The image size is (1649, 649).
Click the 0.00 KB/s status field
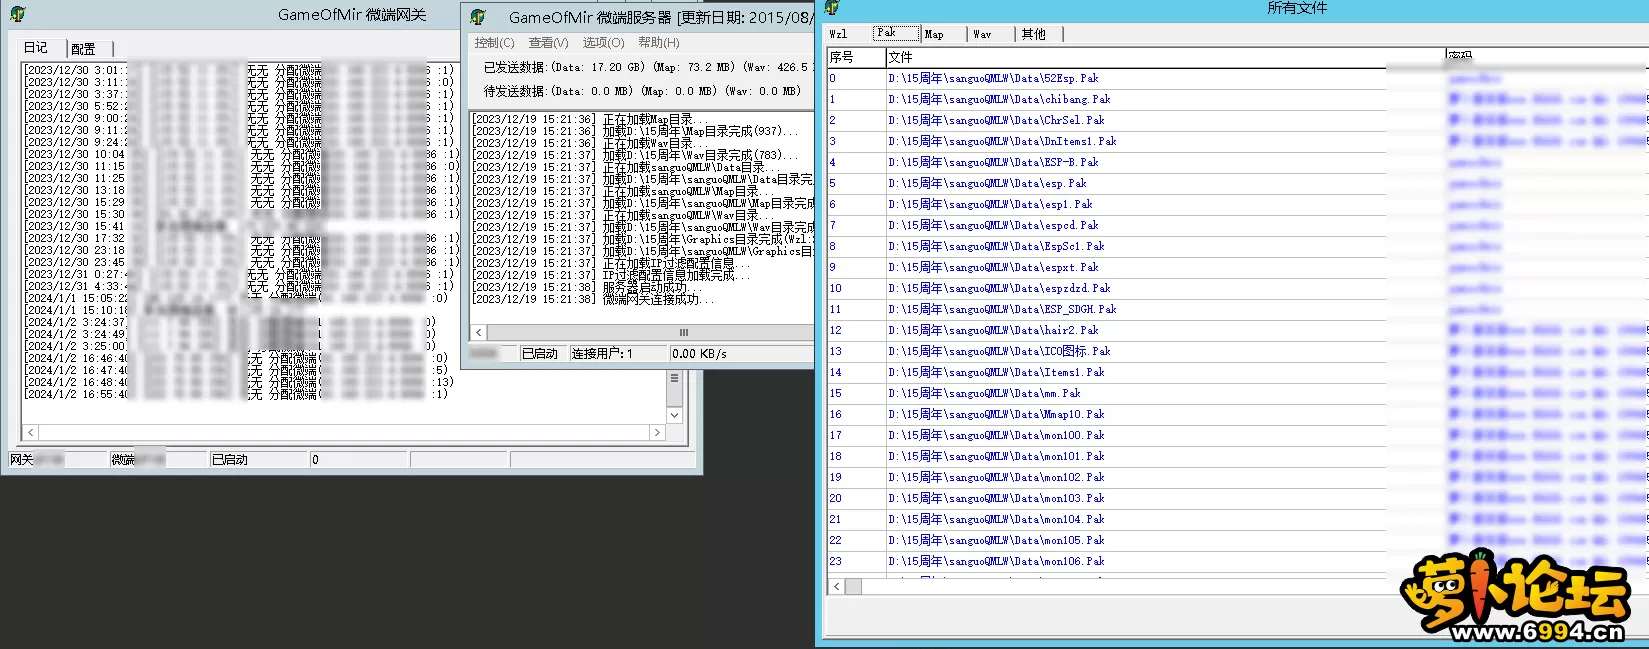coord(740,353)
